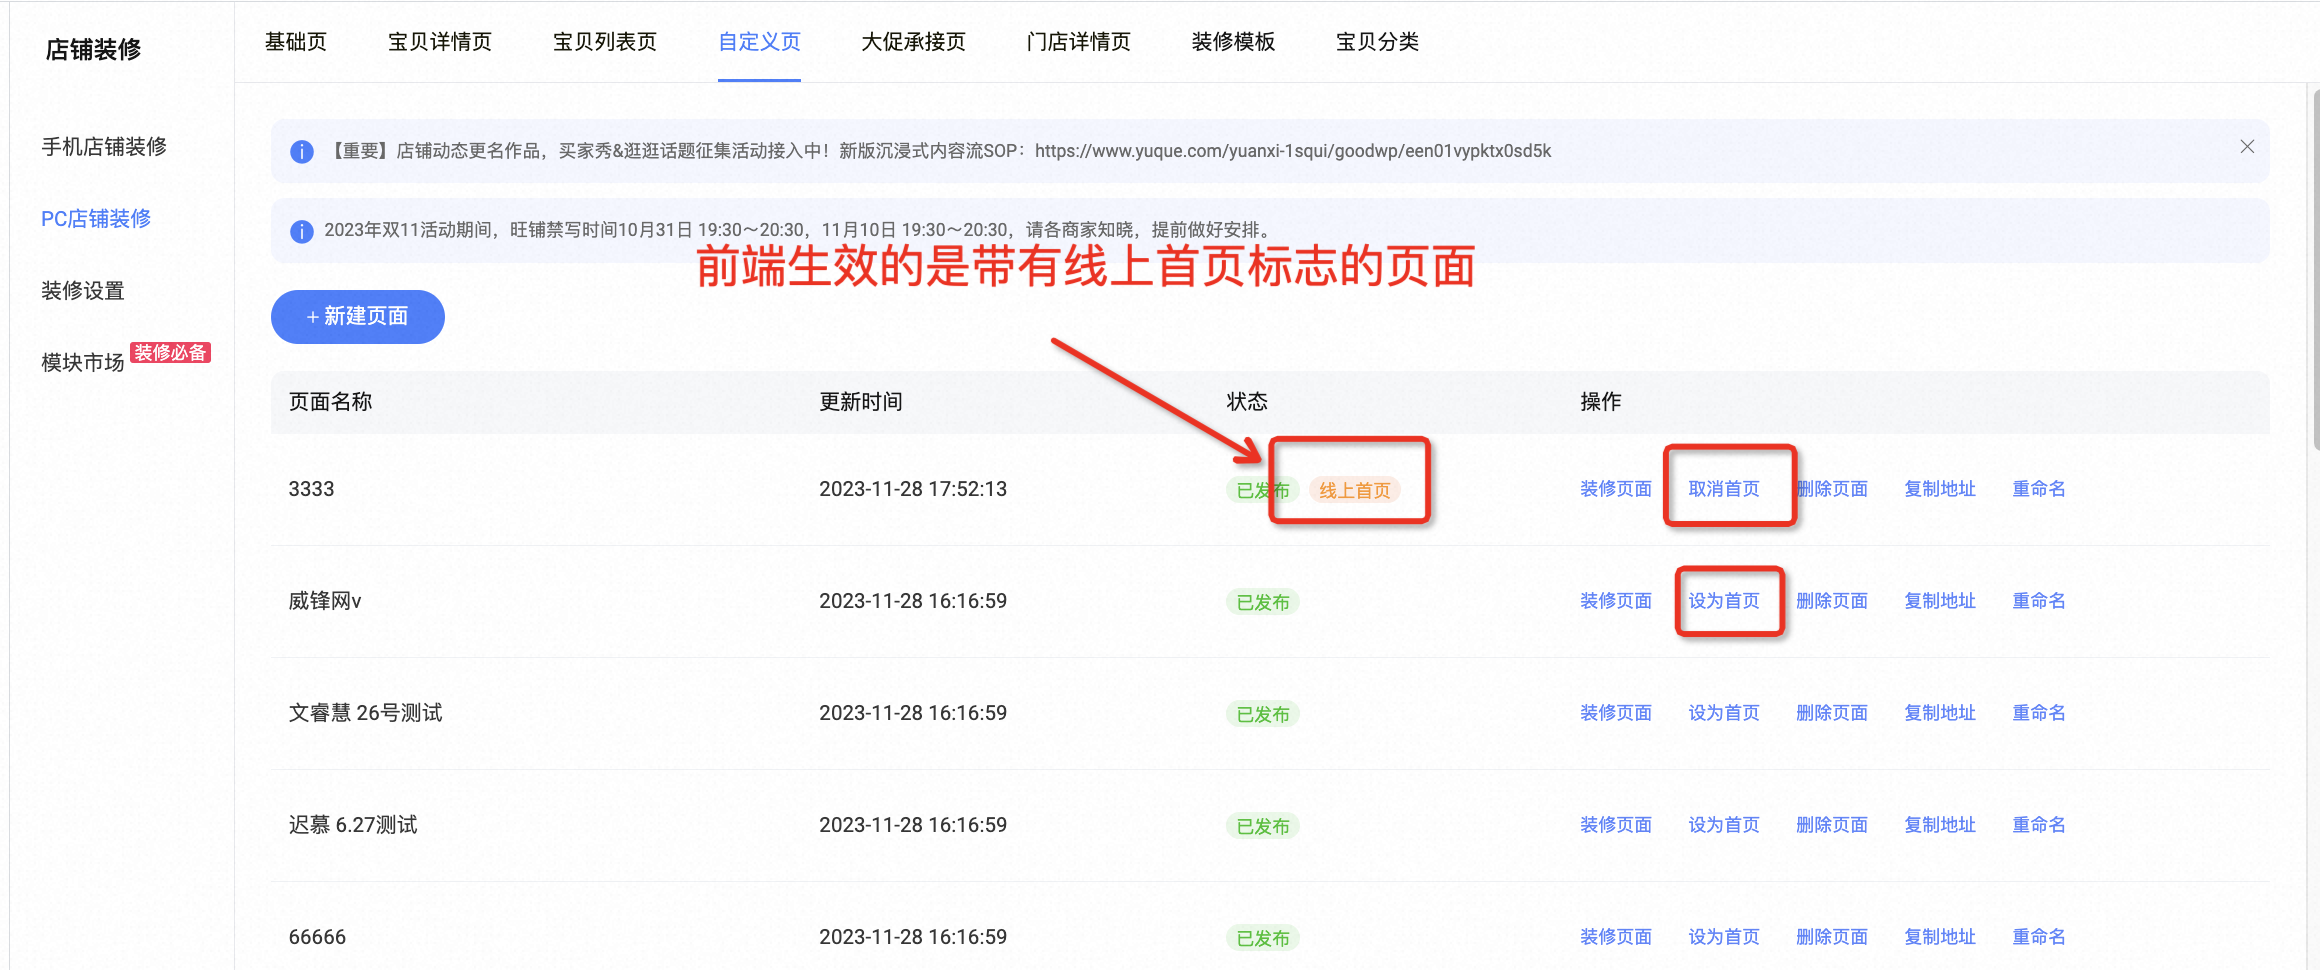The image size is (2320, 970).
Task: Click the 状态 column header
Action: [x=1247, y=402]
